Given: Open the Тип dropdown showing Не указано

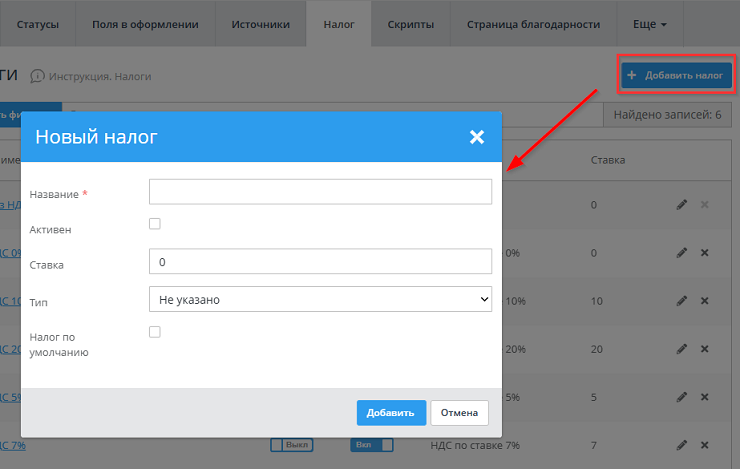Looking at the screenshot, I should (x=320, y=299).
